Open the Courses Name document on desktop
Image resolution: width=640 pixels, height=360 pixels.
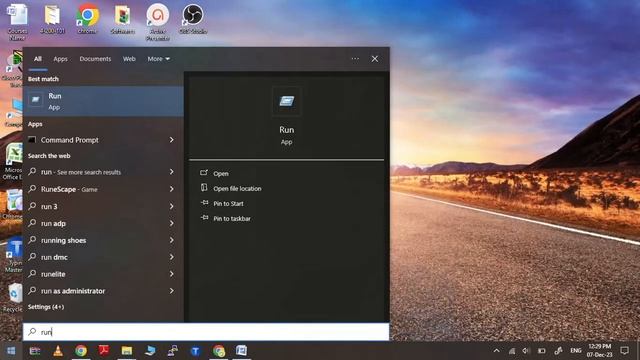click(17, 22)
